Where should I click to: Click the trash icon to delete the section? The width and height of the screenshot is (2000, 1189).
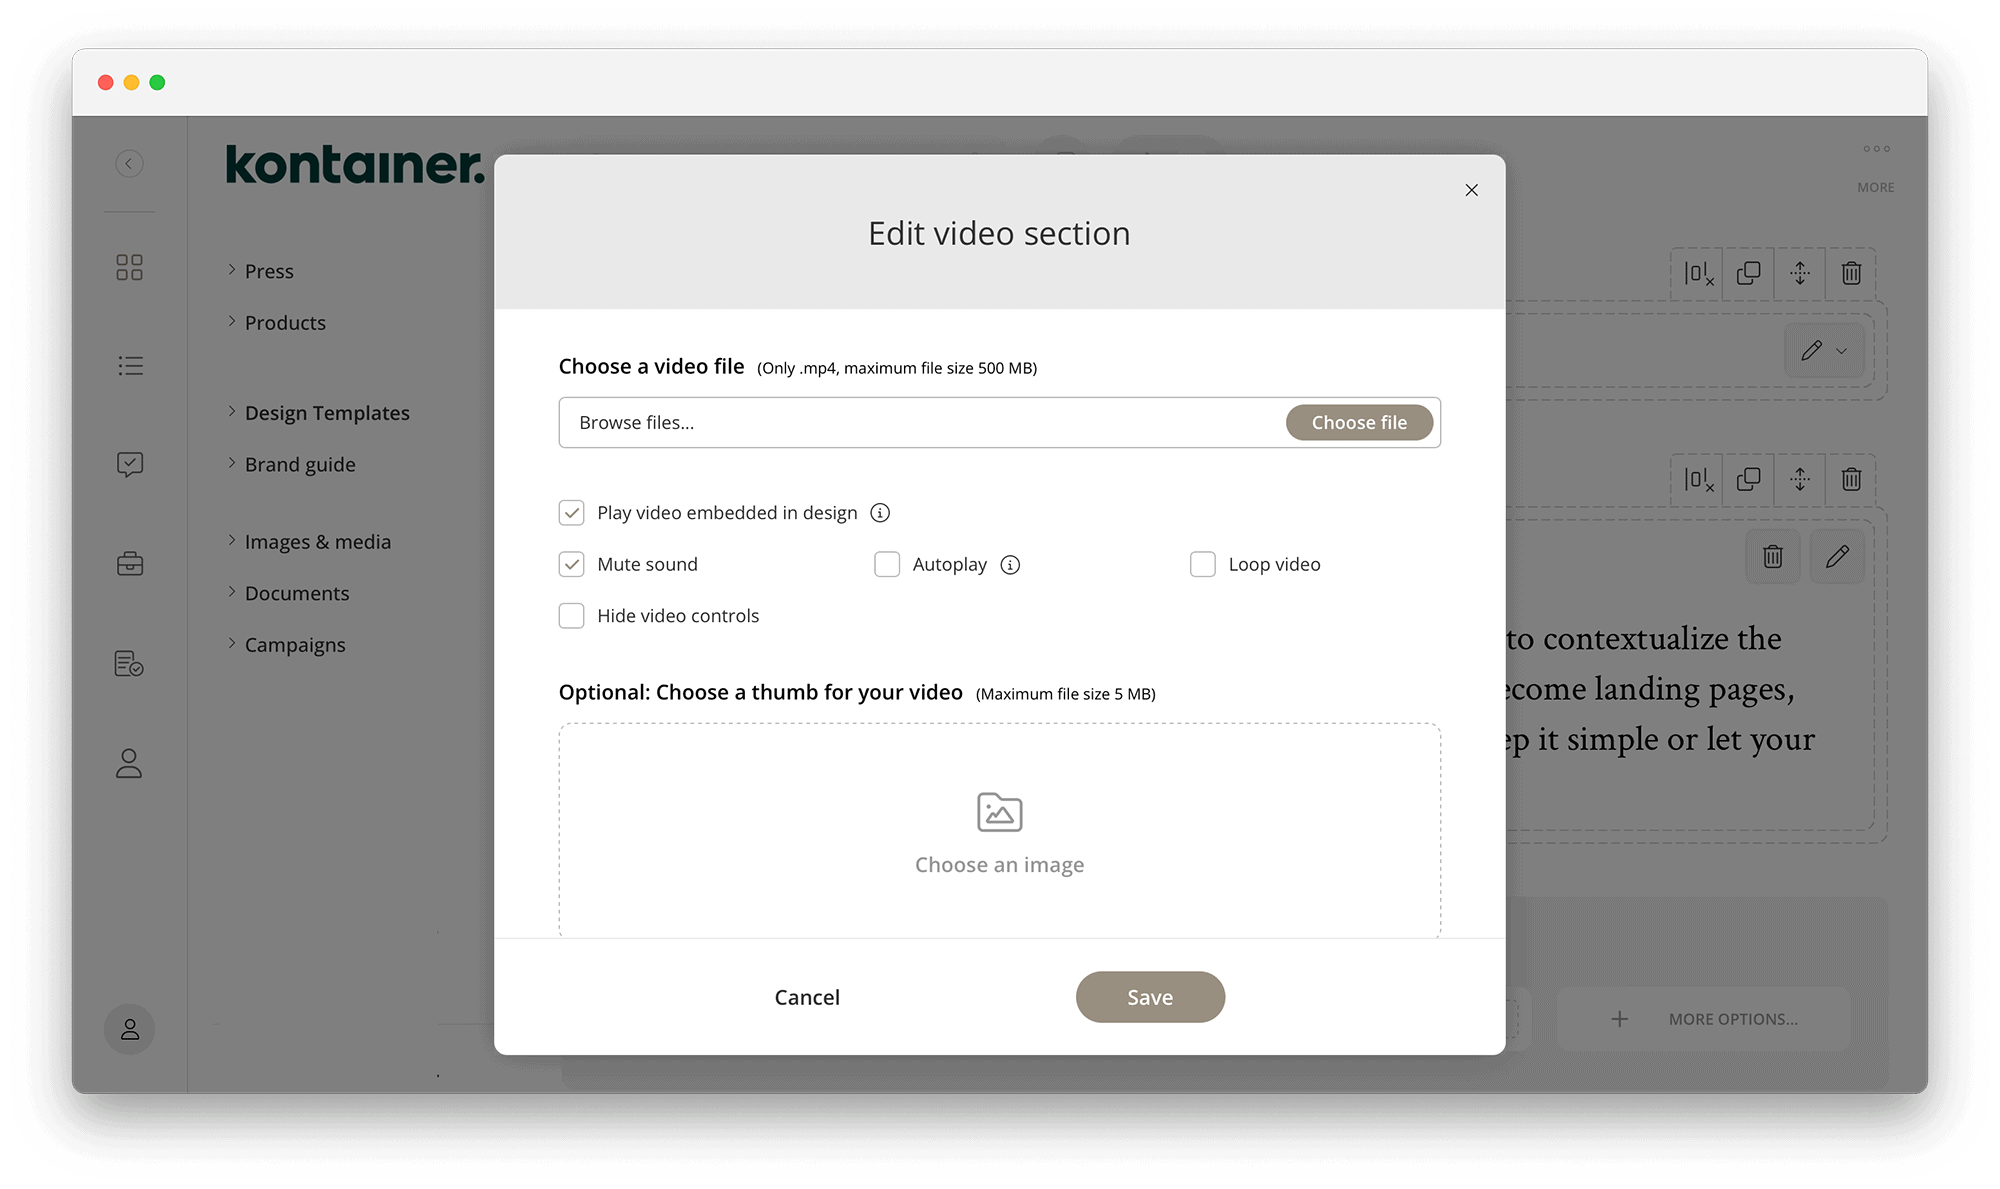pyautogui.click(x=1850, y=273)
